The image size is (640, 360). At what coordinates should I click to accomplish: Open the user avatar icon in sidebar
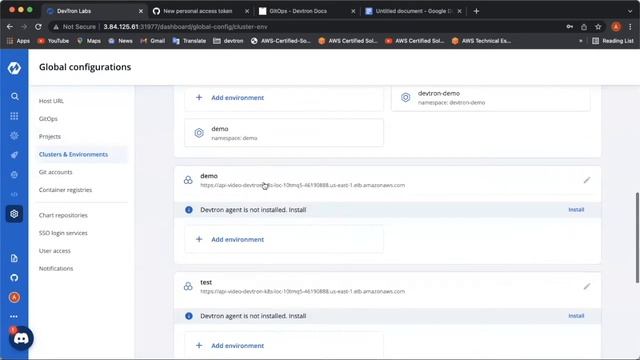(14, 297)
